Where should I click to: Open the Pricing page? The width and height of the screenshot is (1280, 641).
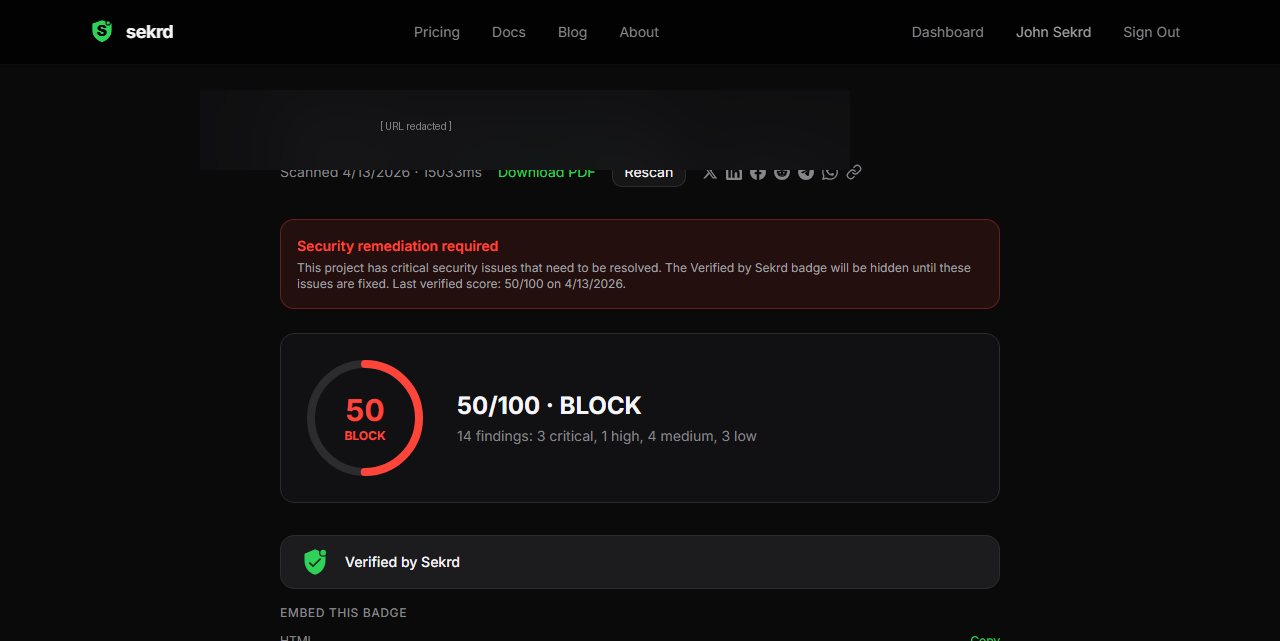pos(436,32)
